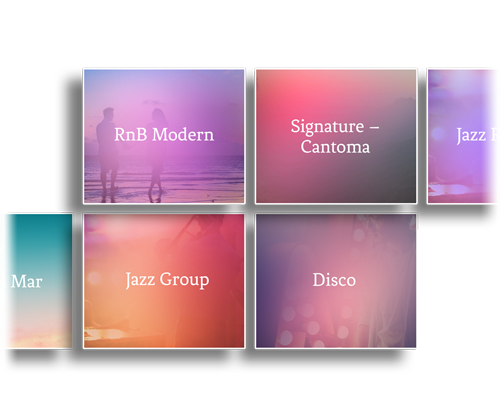Click the word 'Signature' on red tile

(327, 127)
